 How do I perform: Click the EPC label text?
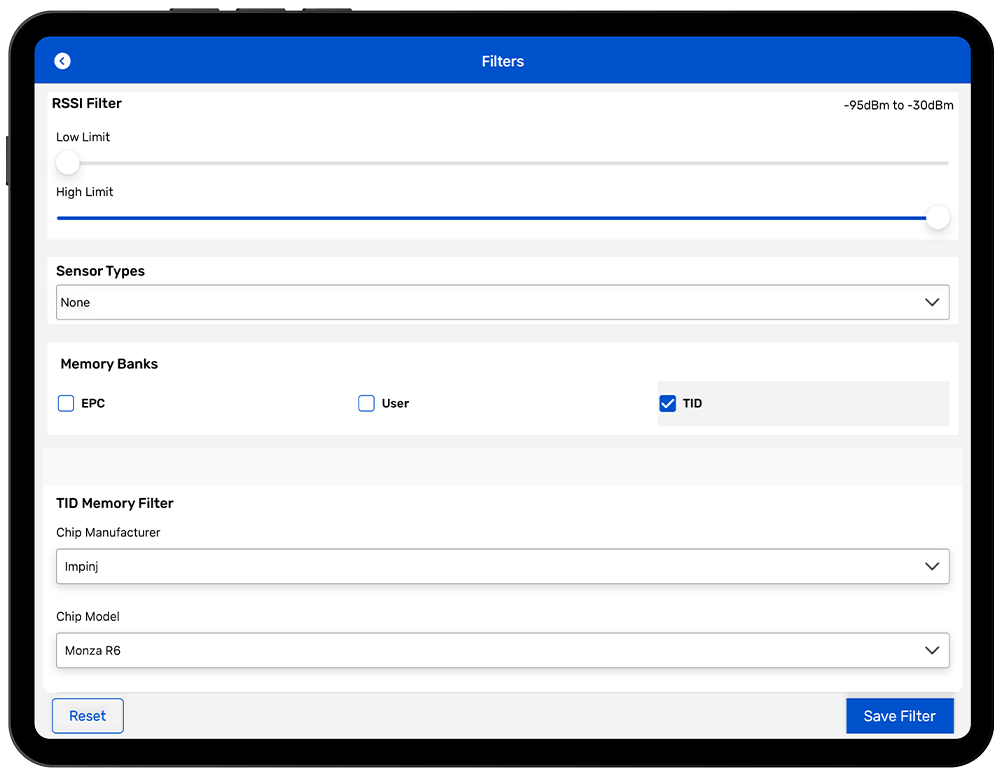pyautogui.click(x=93, y=403)
